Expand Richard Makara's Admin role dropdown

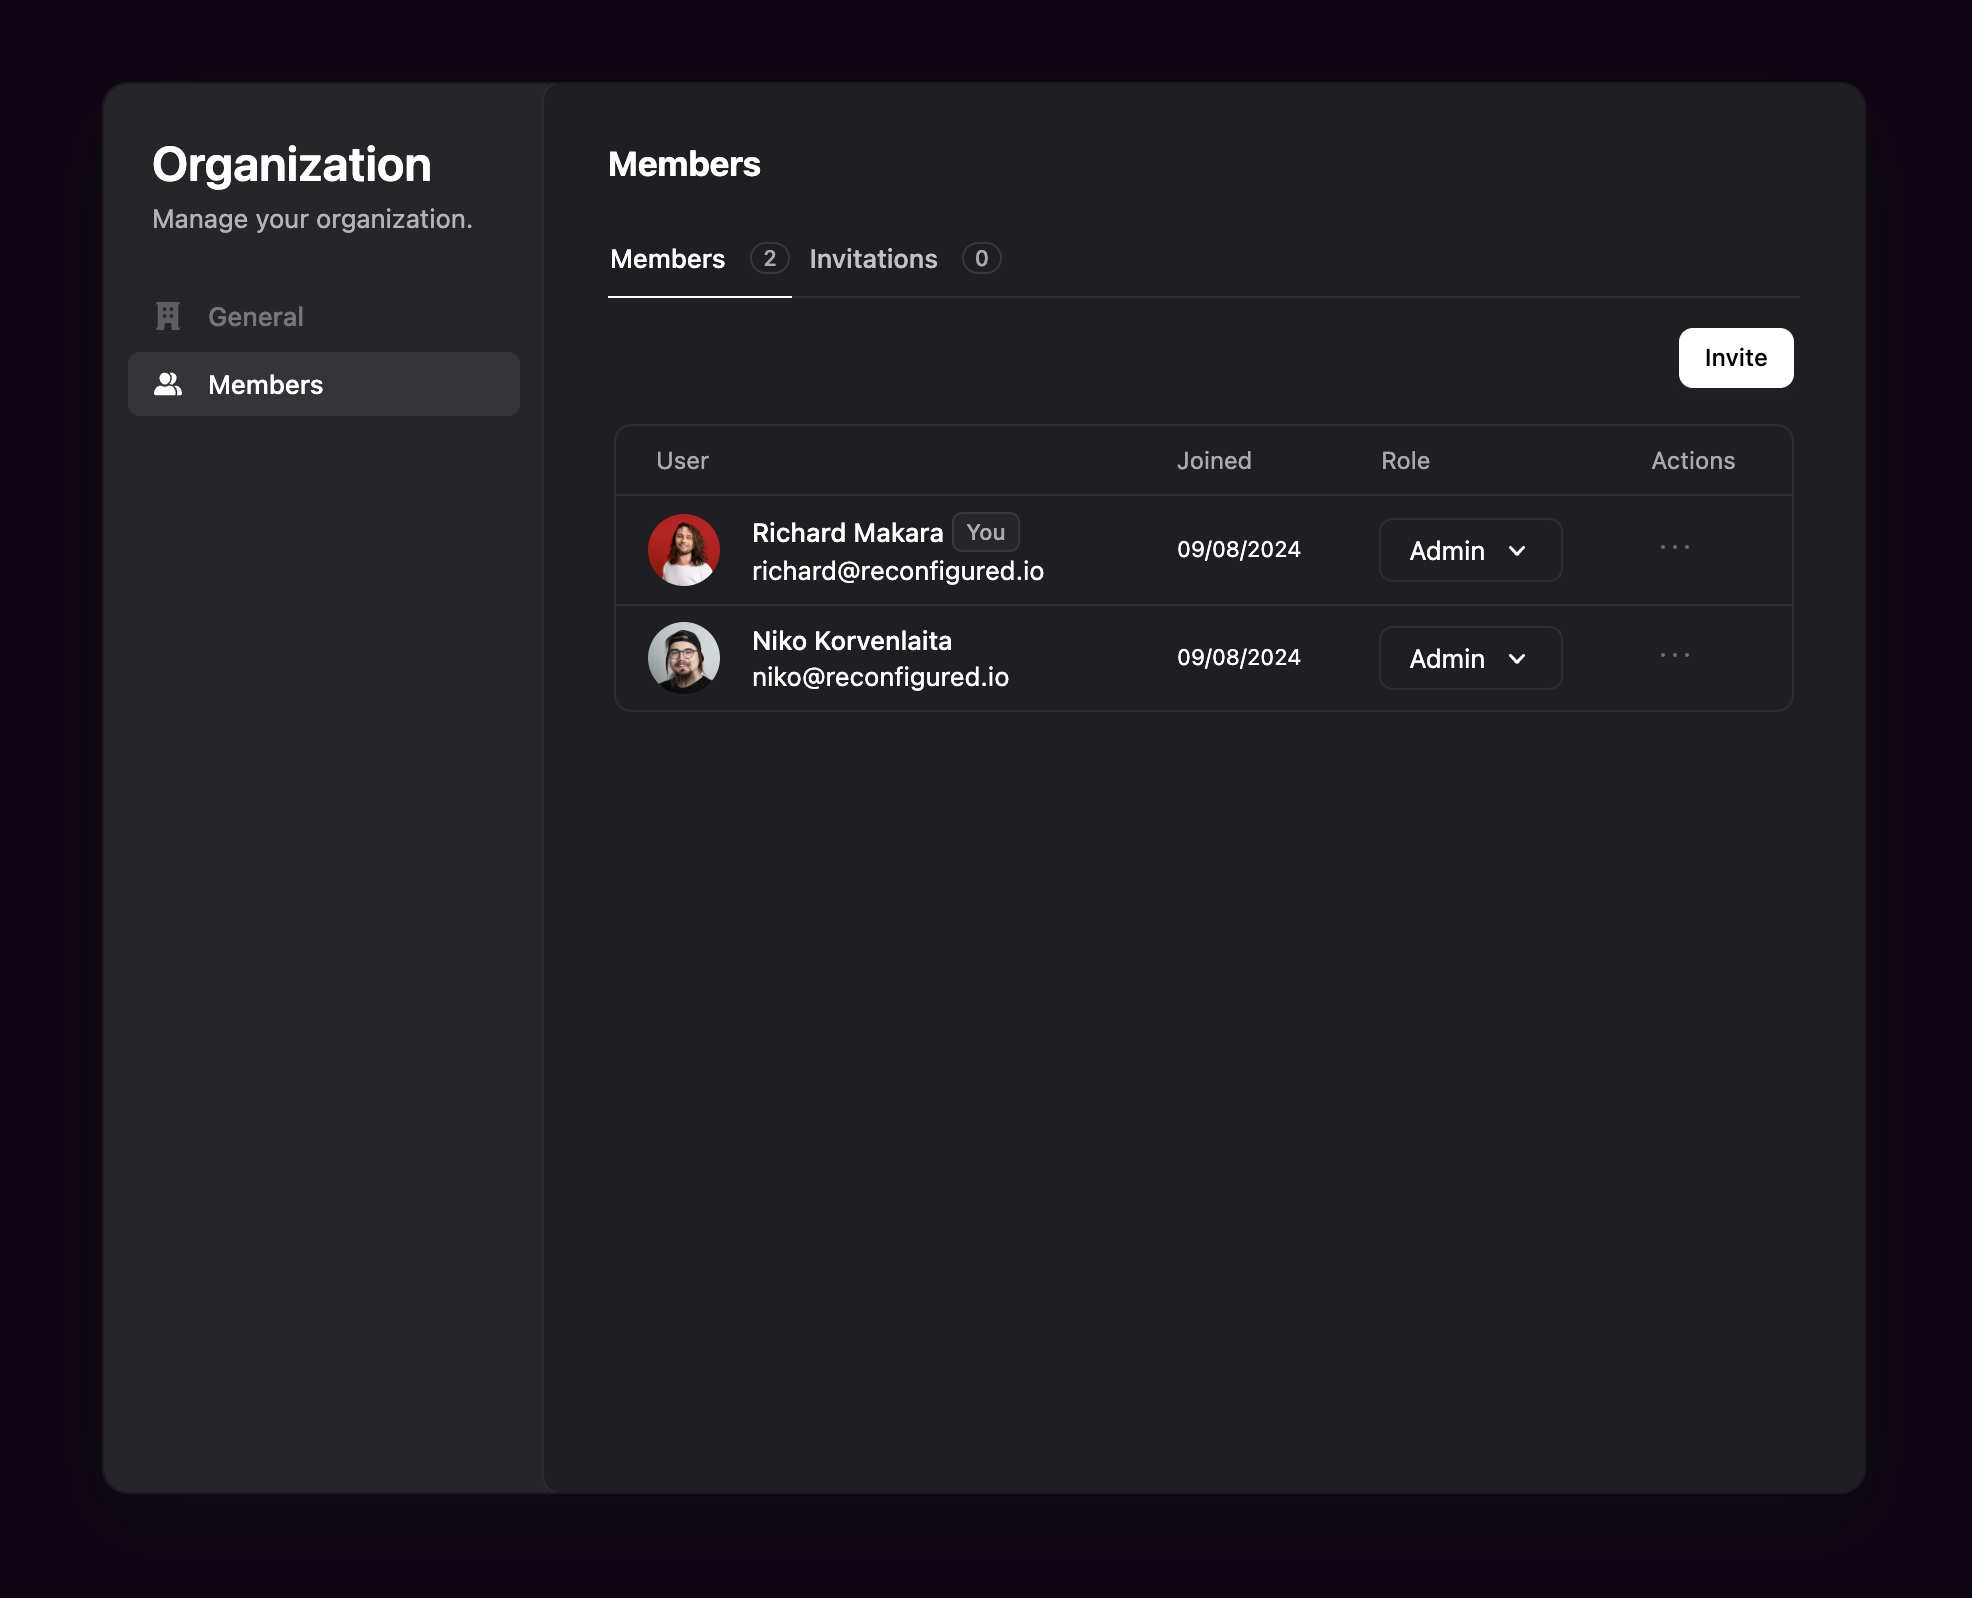point(1469,550)
